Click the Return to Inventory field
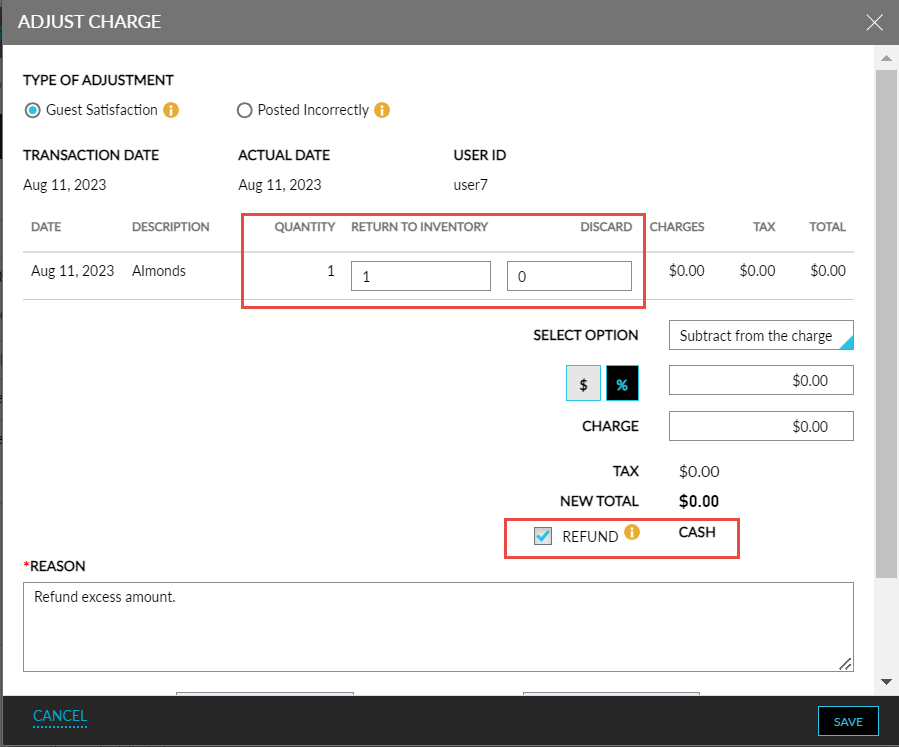Viewport: 899px width, 747px height. point(421,276)
